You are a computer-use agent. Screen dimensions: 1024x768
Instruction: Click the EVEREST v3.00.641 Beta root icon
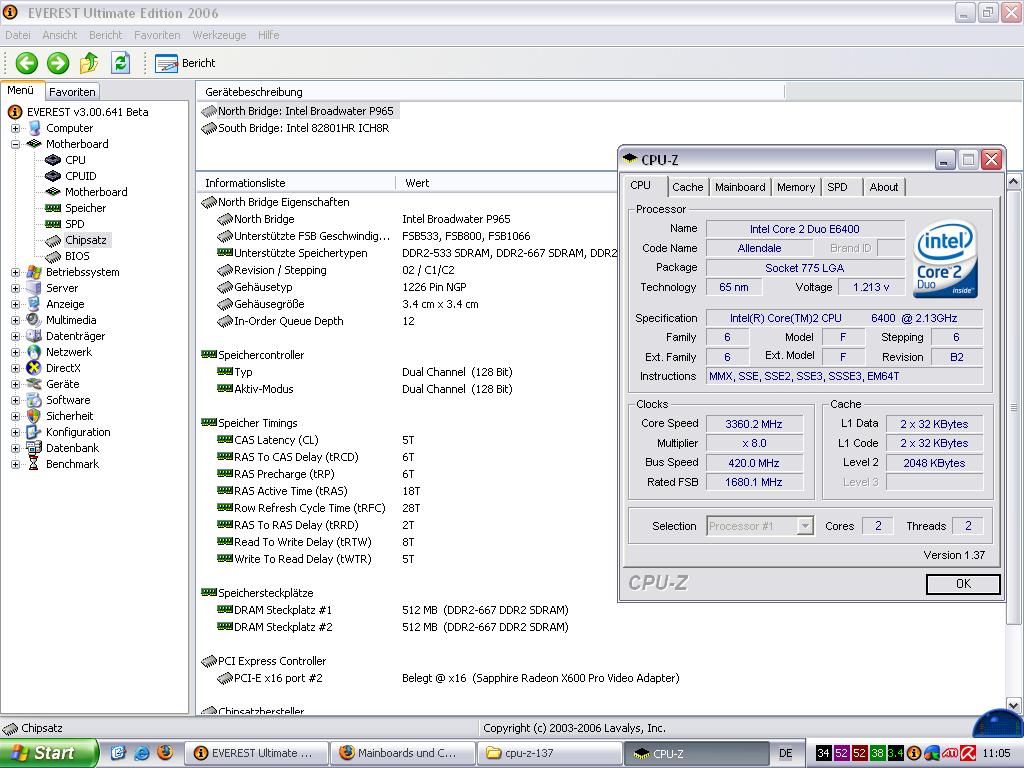click(15, 112)
